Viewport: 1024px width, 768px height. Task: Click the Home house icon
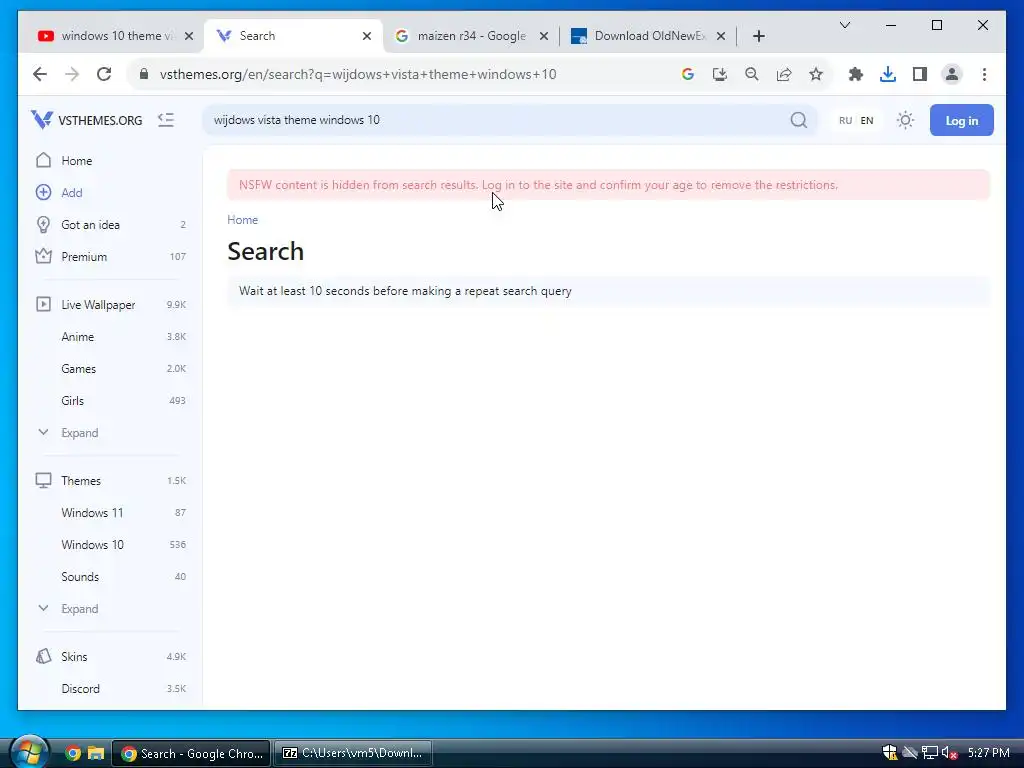tap(43, 160)
